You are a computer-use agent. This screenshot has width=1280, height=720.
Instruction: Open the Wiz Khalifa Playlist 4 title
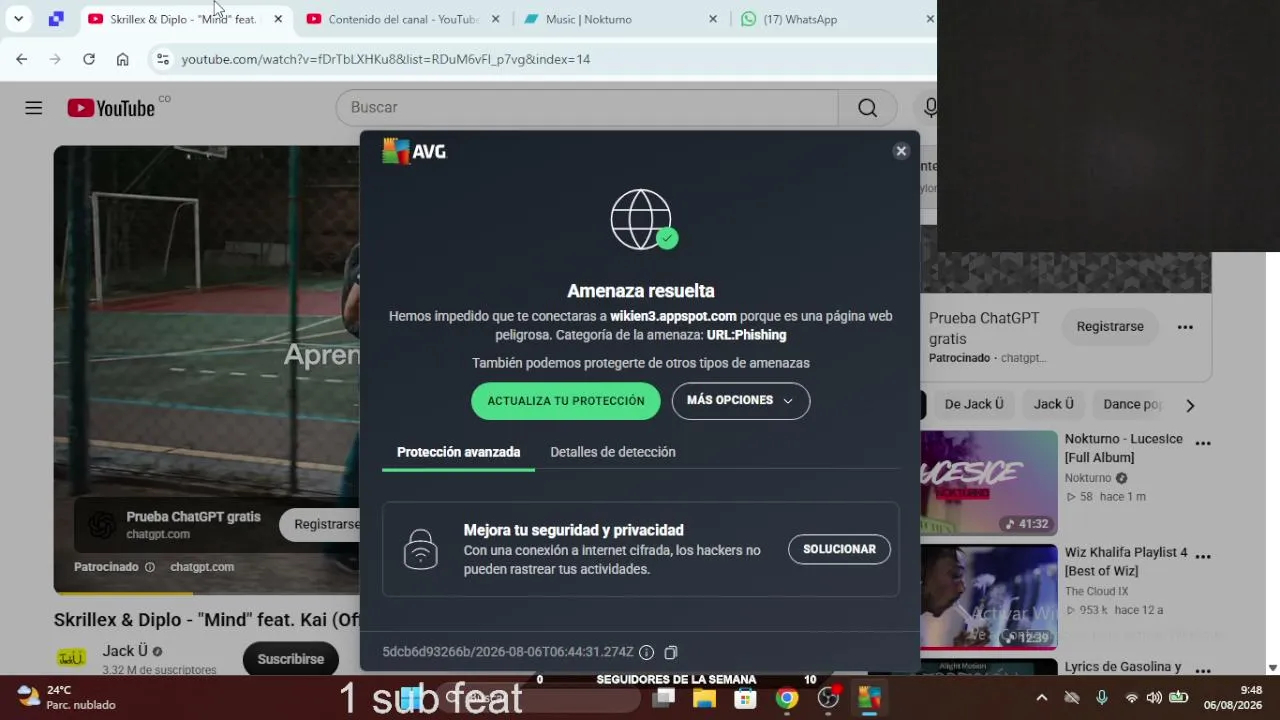1126,561
